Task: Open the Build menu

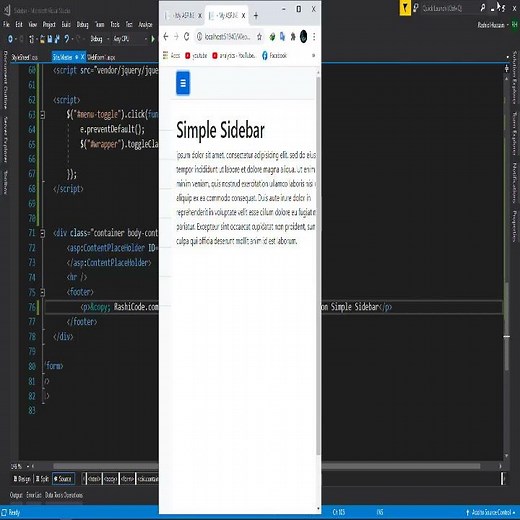Action: [x=66, y=24]
